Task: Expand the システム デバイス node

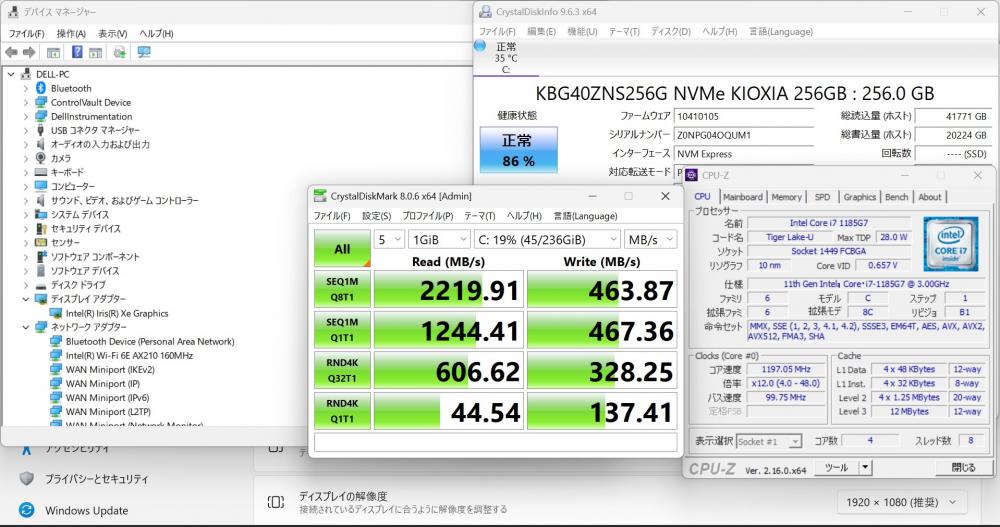Action: [26, 214]
